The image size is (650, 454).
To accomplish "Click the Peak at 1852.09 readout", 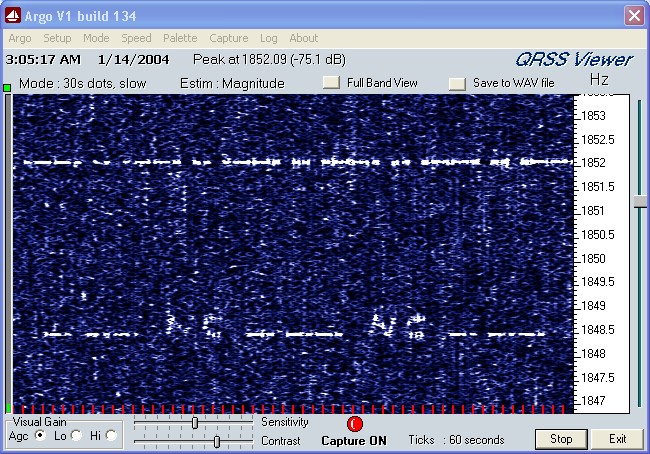I will (269, 60).
